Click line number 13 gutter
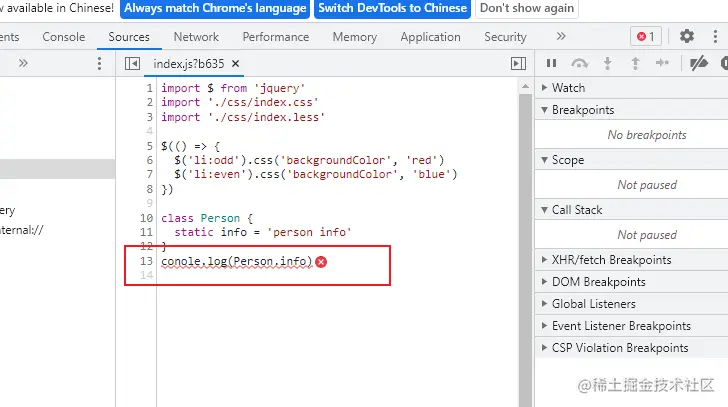 tap(146, 261)
